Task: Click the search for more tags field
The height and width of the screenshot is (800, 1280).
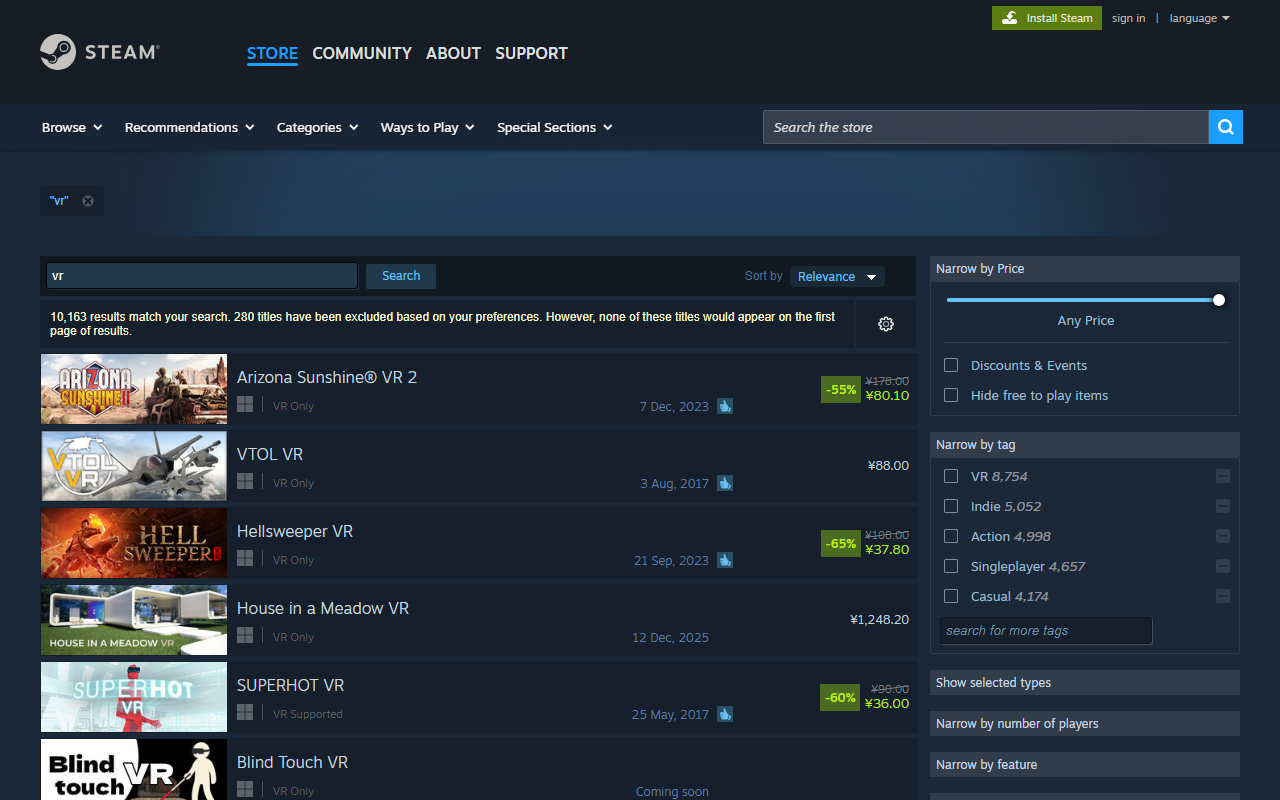Action: (x=1046, y=630)
